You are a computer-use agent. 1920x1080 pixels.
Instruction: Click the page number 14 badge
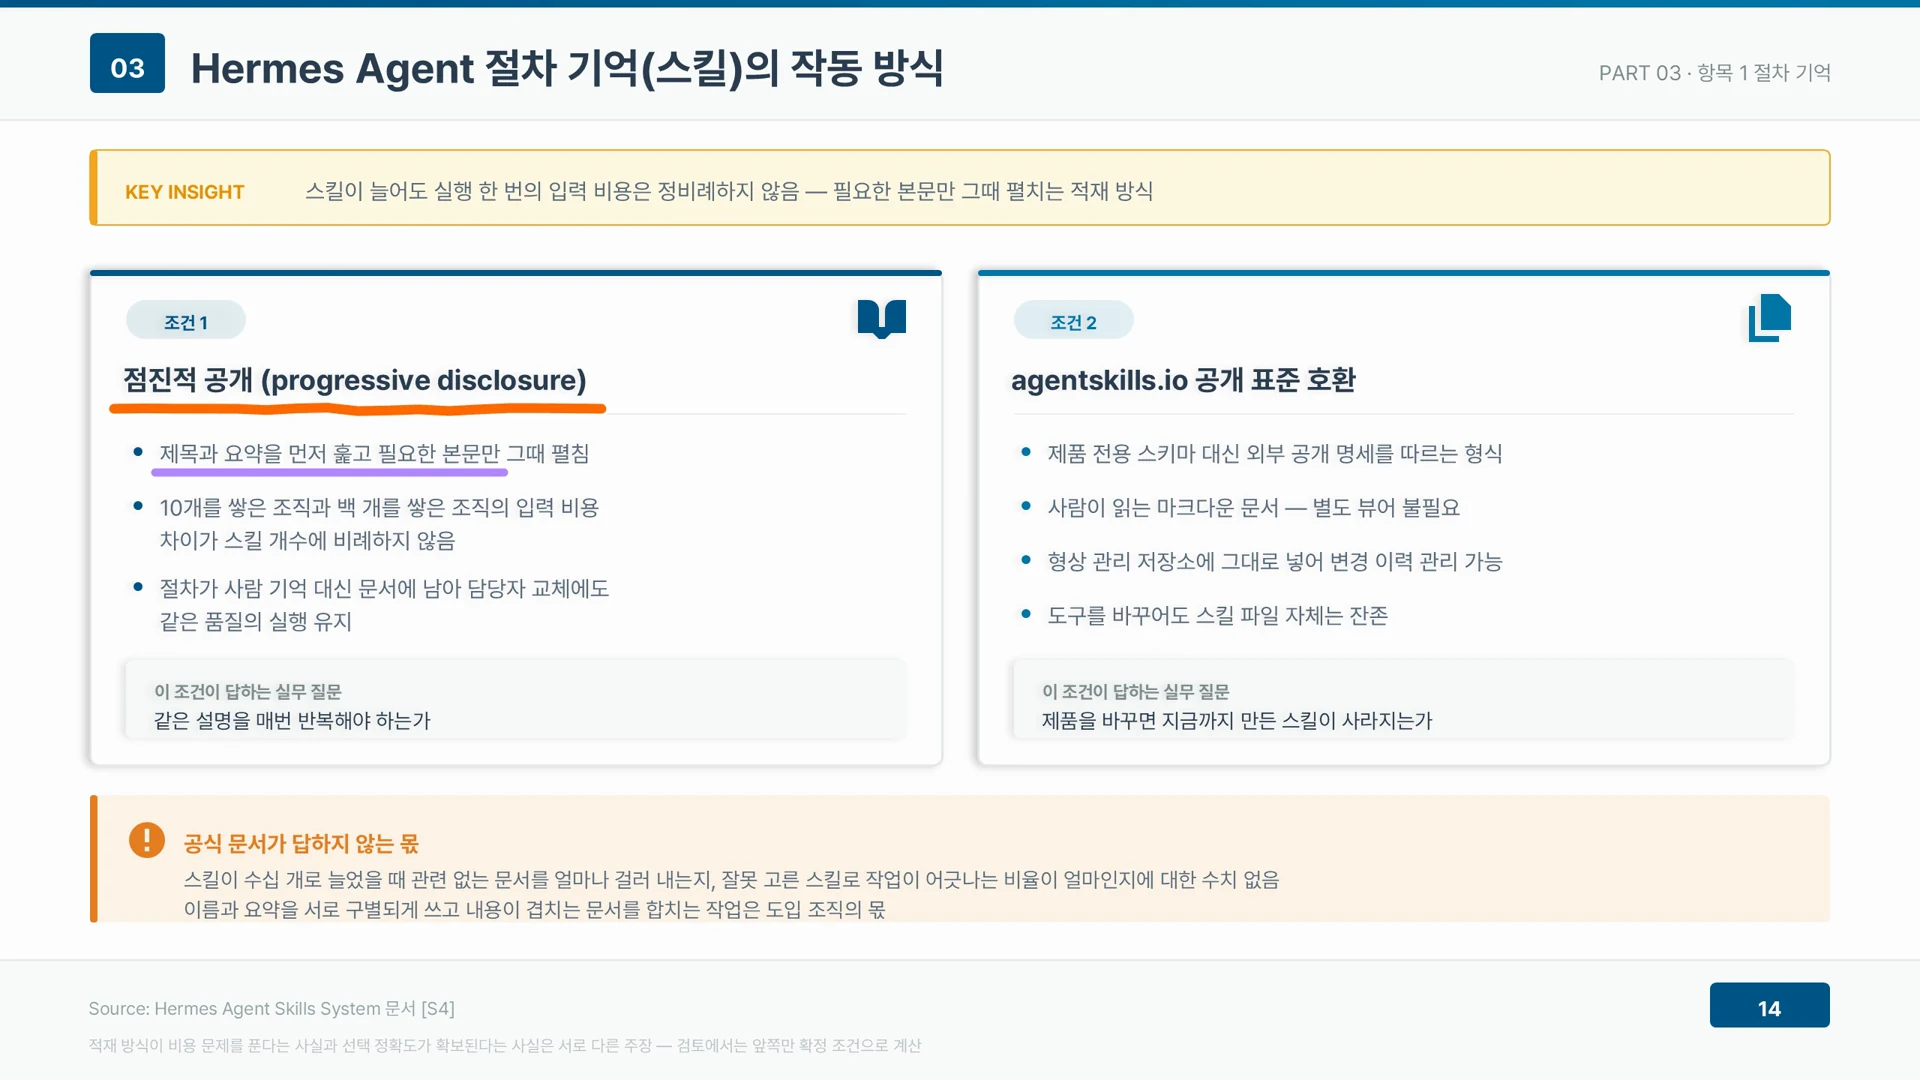point(1769,1005)
